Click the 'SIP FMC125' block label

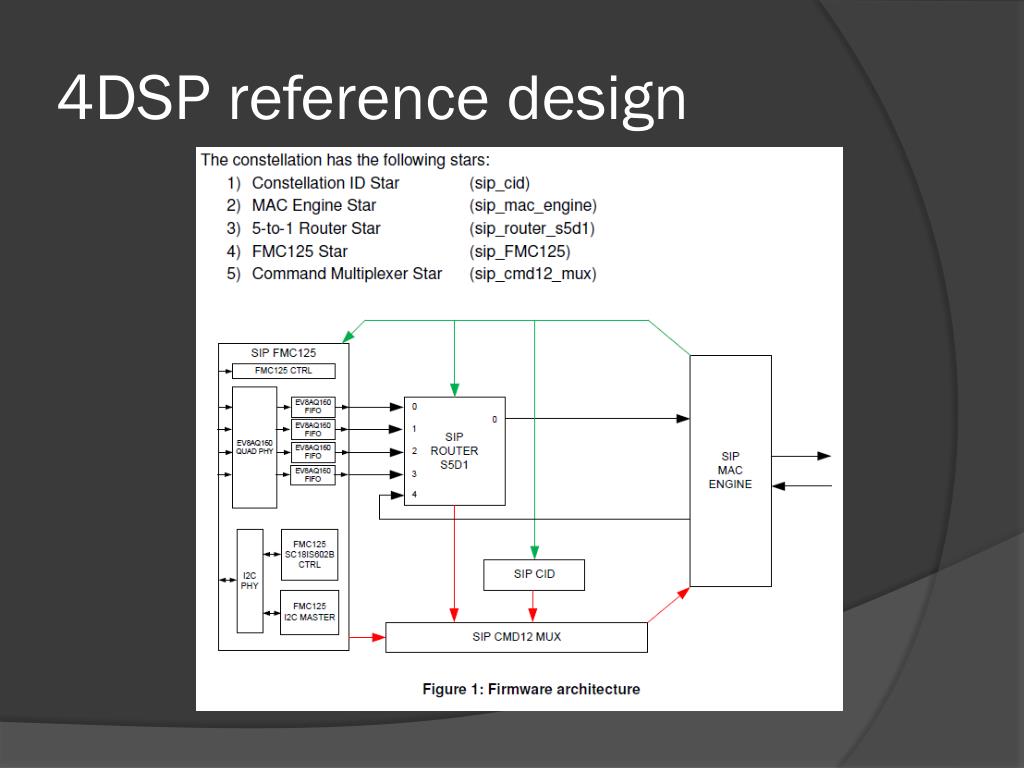pos(283,353)
